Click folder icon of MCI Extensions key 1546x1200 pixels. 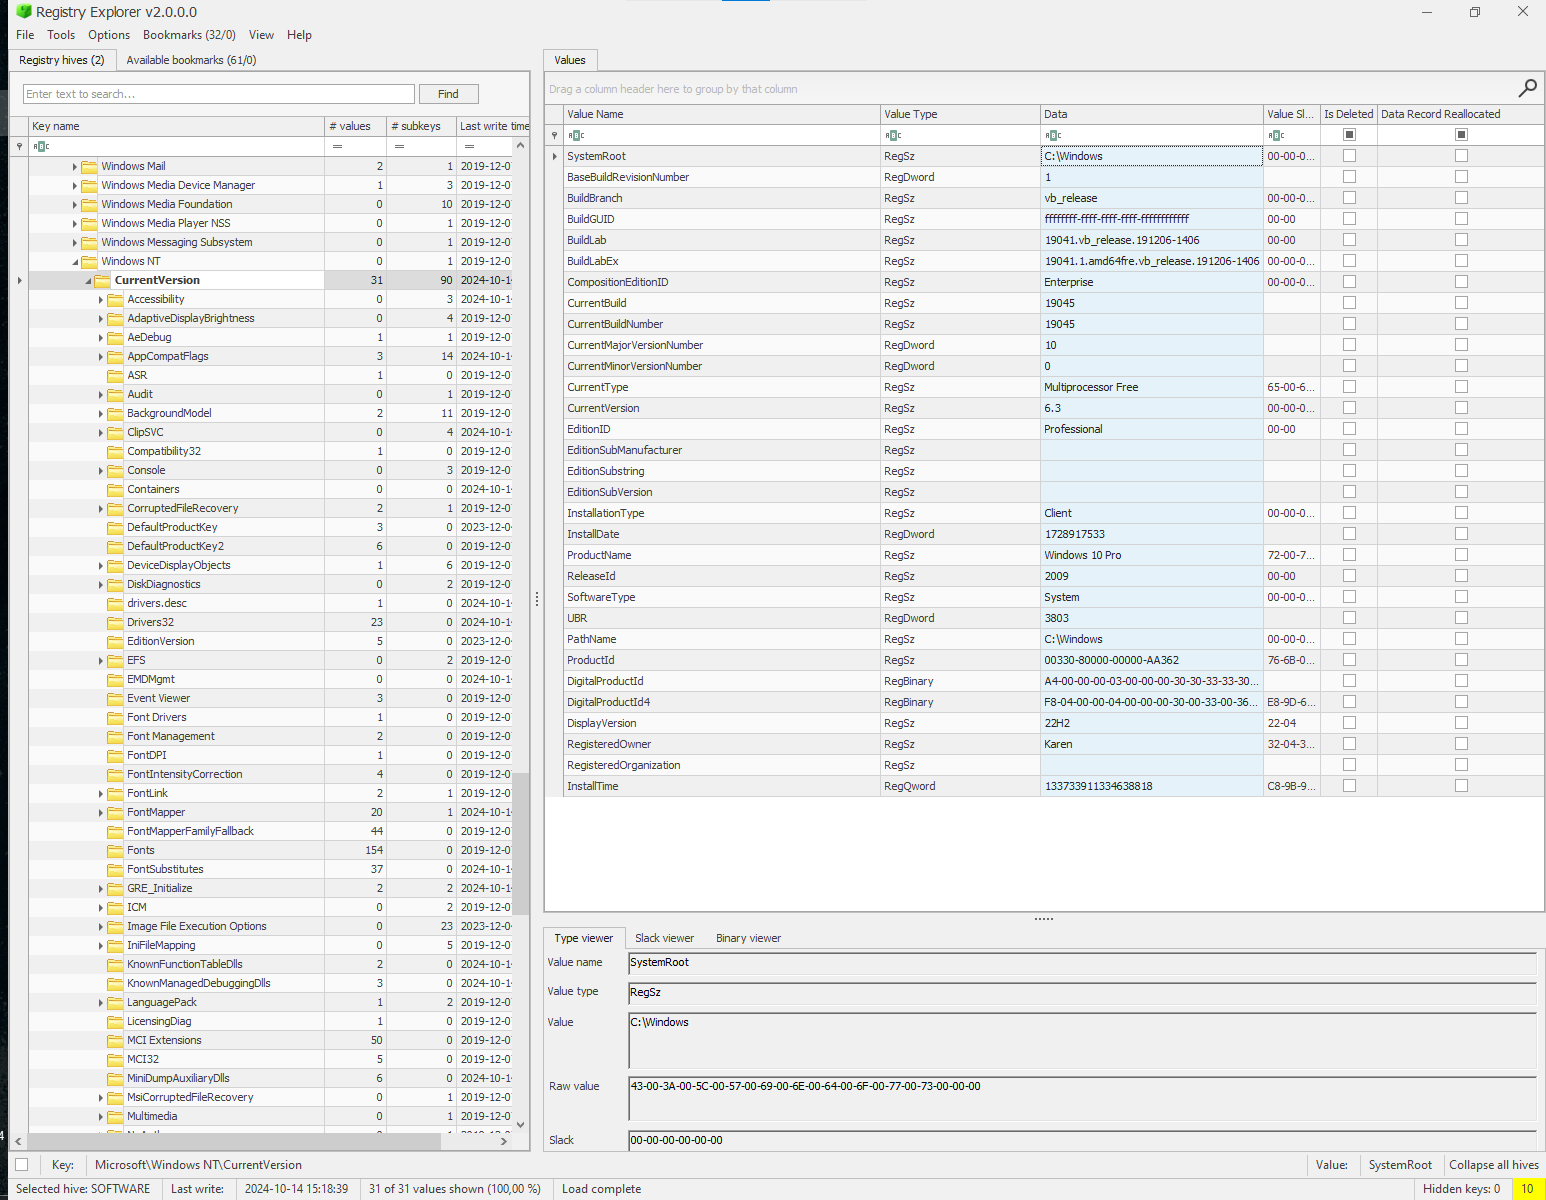click(115, 1040)
